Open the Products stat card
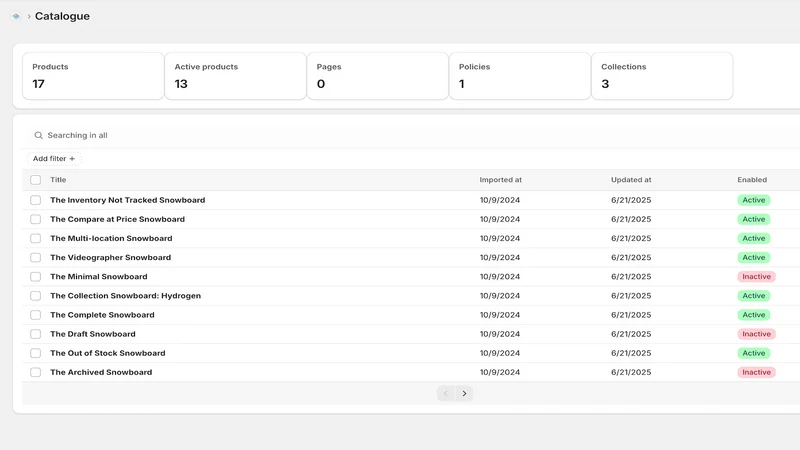The height and width of the screenshot is (450, 800). [x=93, y=76]
